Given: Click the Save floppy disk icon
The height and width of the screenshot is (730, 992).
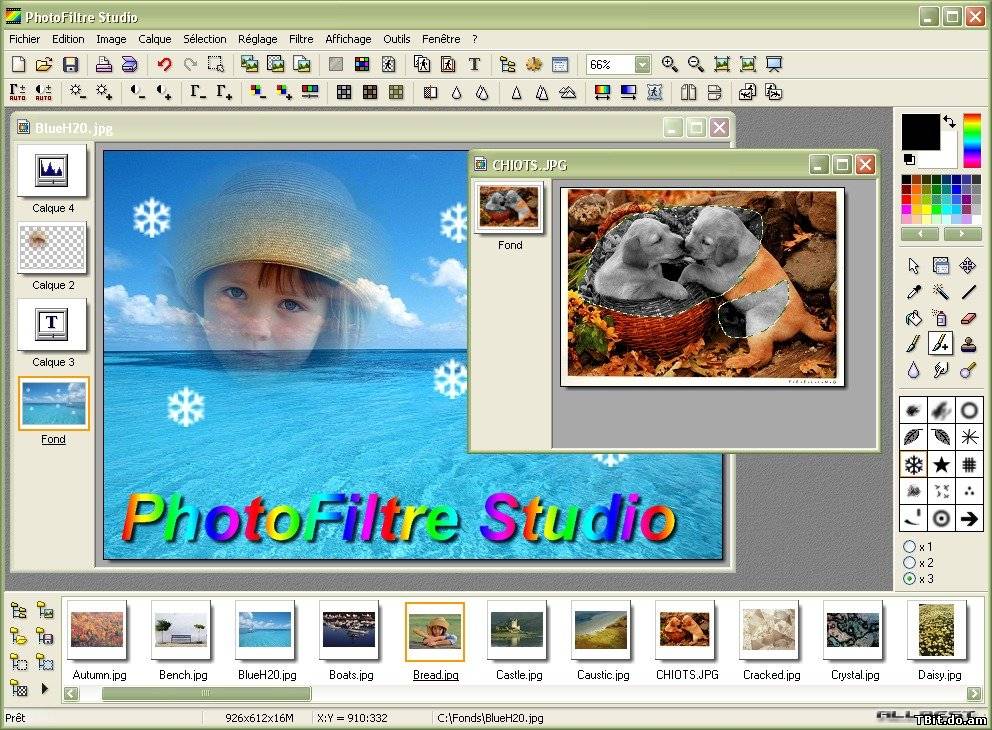Looking at the screenshot, I should tap(70, 64).
